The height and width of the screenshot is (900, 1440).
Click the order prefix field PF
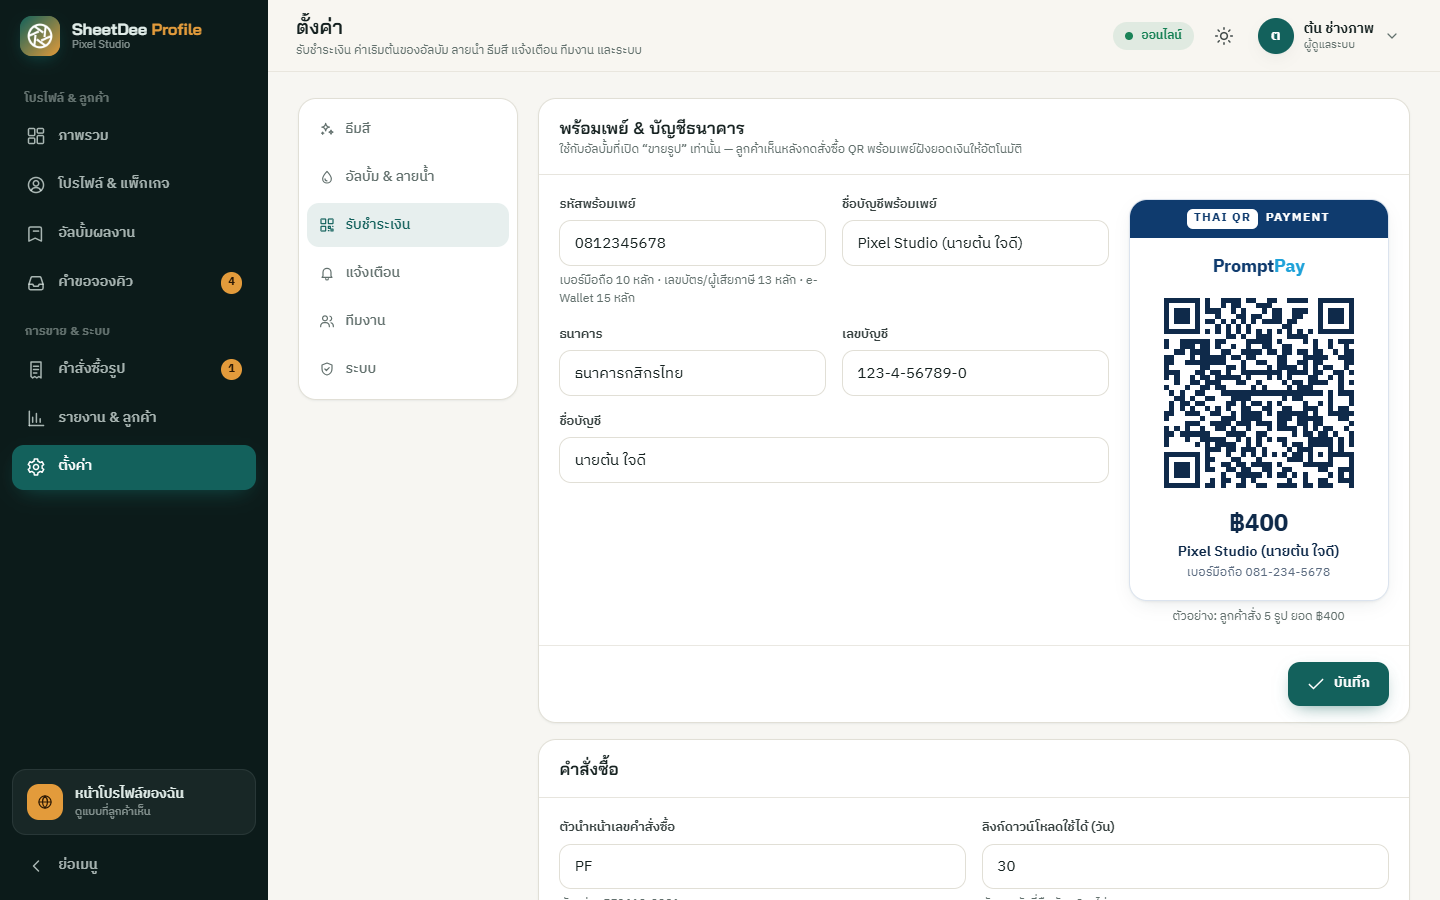point(762,866)
